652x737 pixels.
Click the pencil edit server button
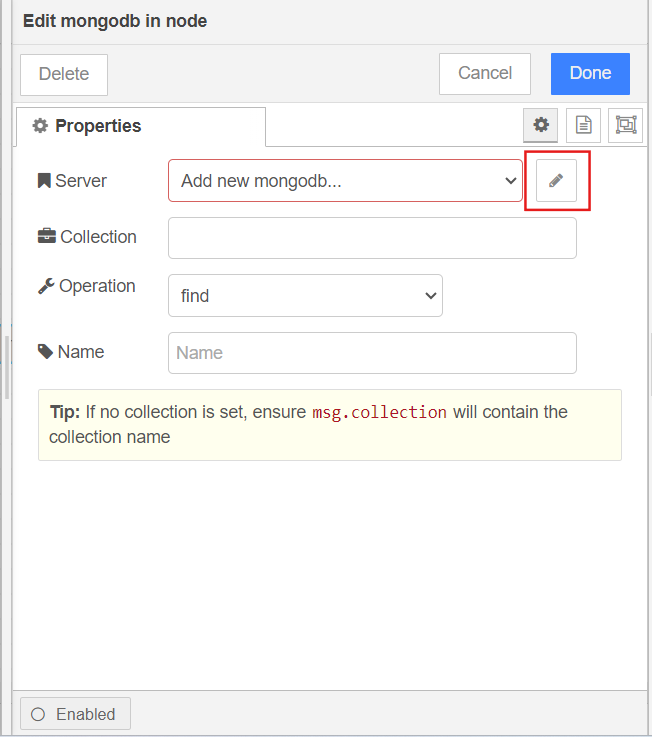pos(556,180)
